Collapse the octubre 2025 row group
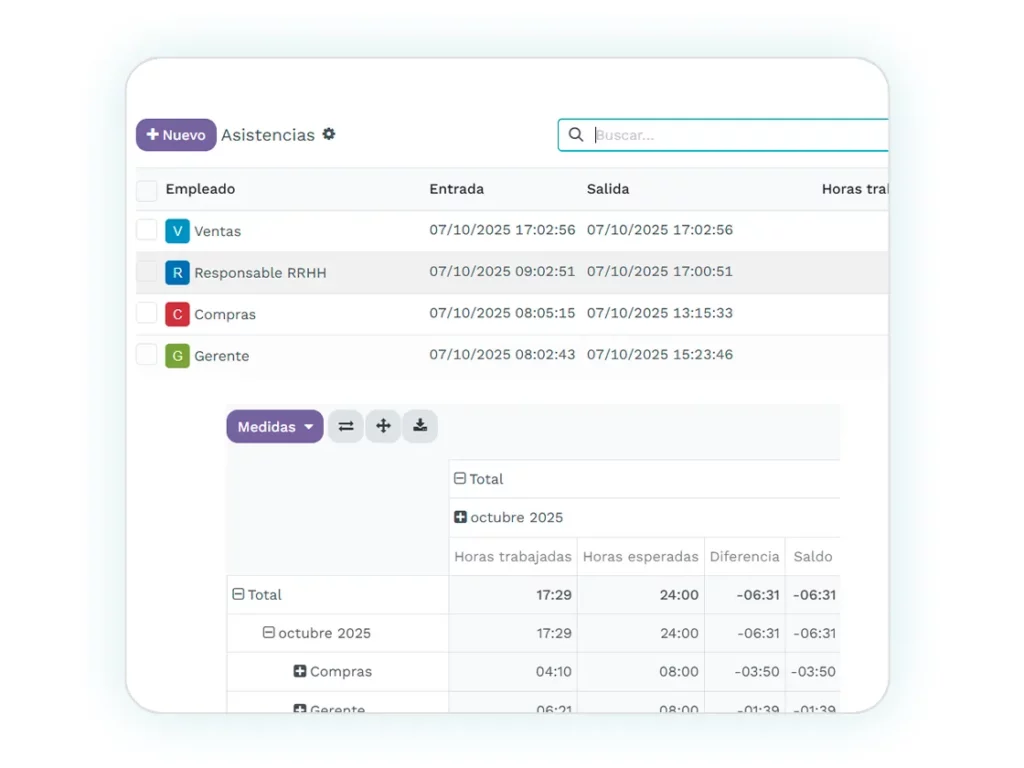This screenshot has width=1024, height=768. pos(269,633)
